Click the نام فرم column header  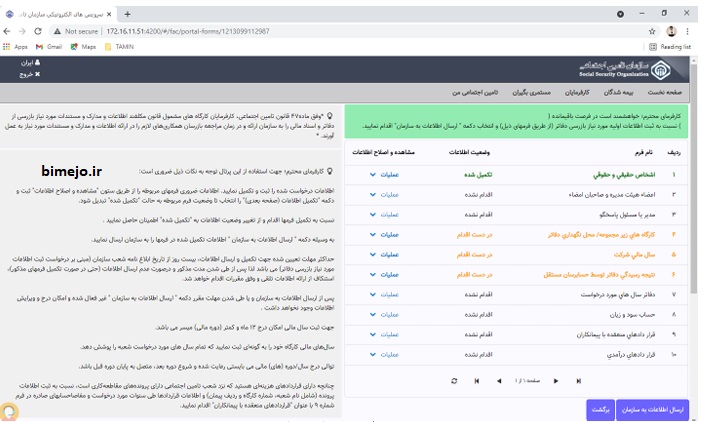pos(643,152)
